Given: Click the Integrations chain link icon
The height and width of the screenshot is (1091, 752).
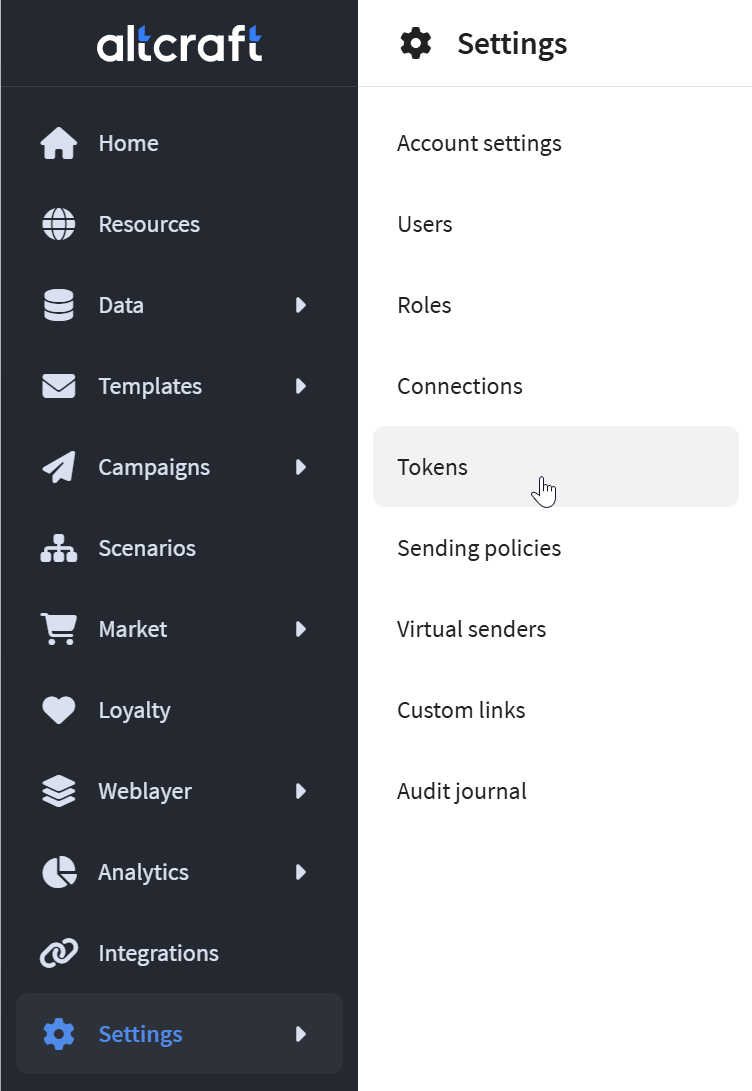Looking at the screenshot, I should coord(58,953).
